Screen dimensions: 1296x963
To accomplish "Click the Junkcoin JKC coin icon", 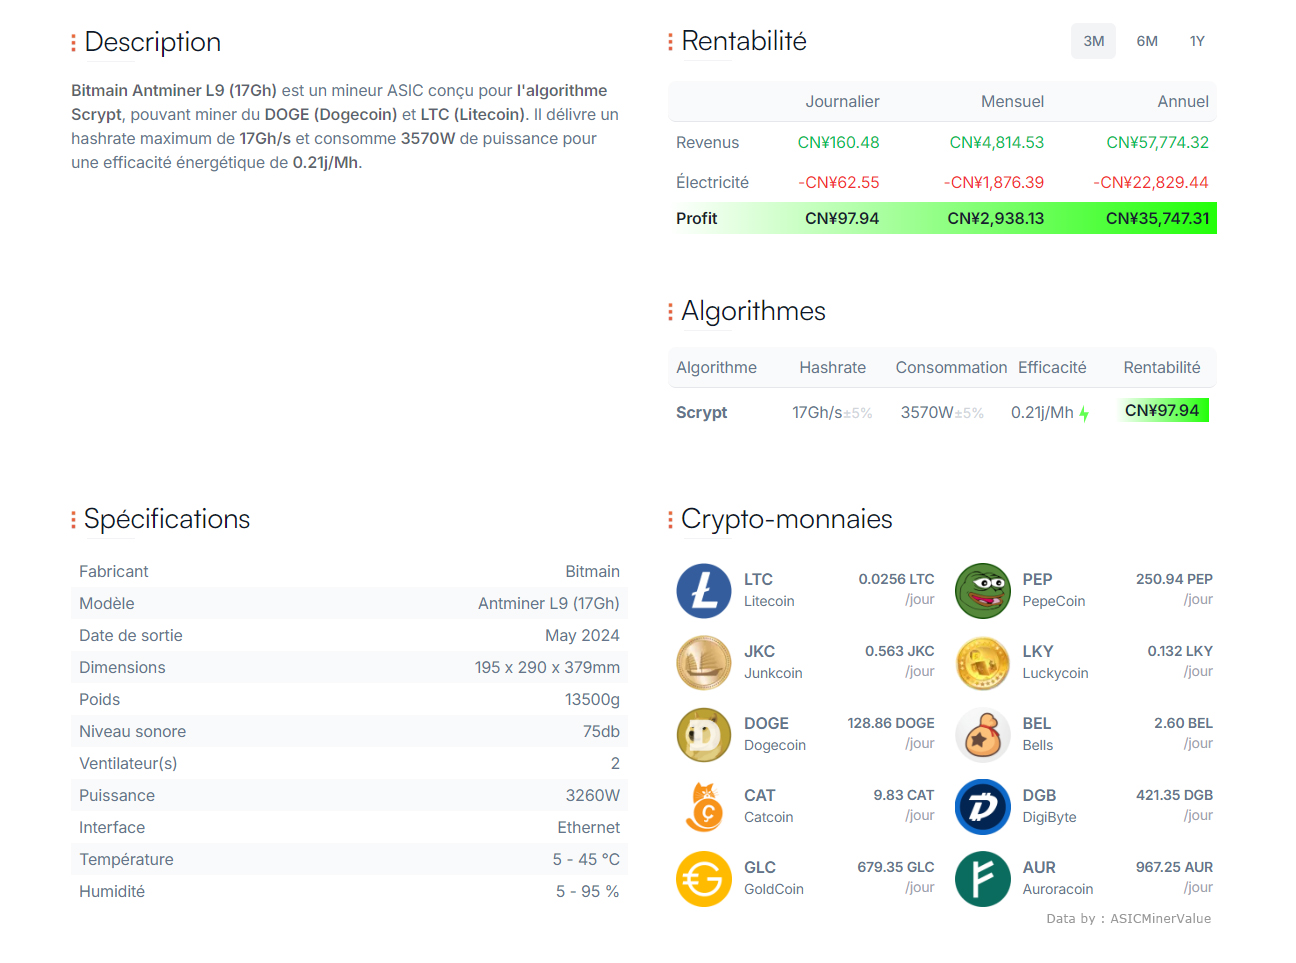I will tap(704, 663).
